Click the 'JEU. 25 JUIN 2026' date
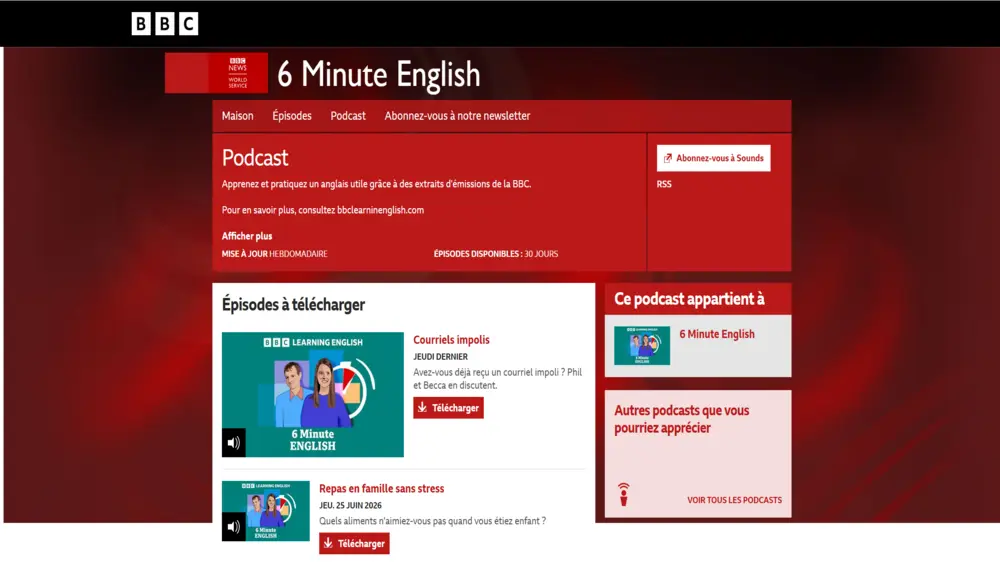Viewport: 1000px width, 563px height. (x=350, y=505)
